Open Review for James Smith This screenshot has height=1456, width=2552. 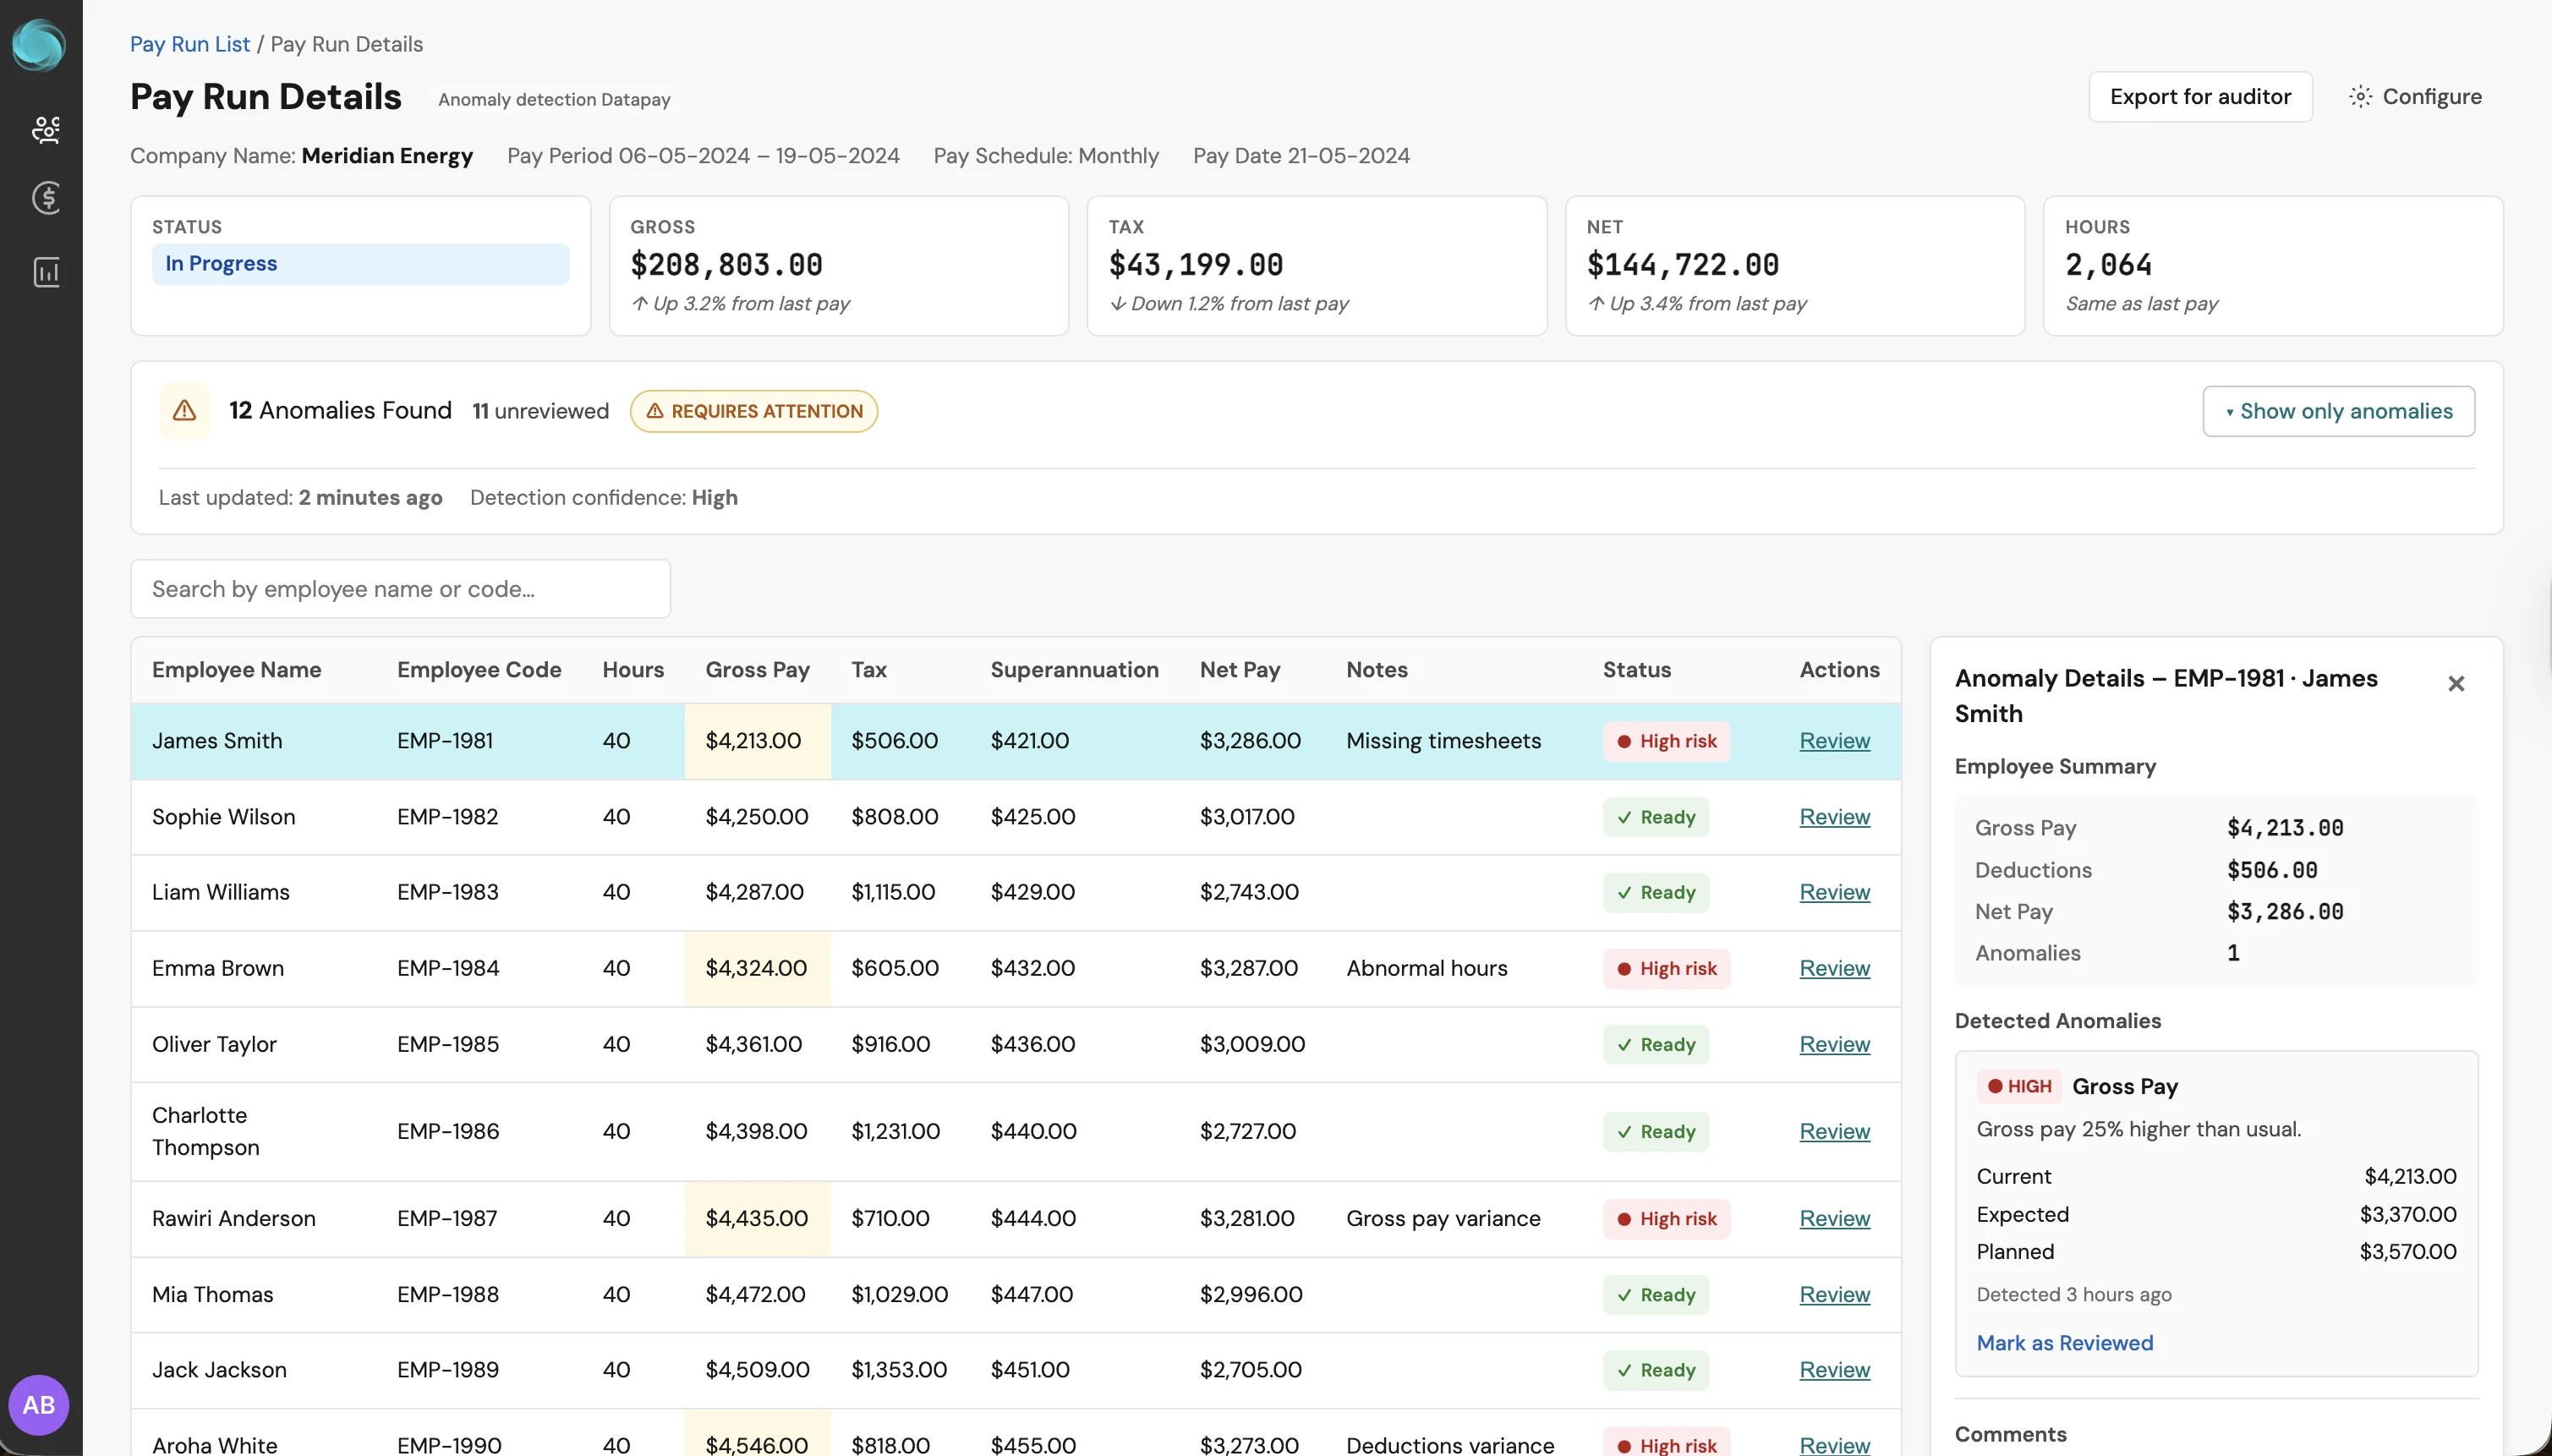point(1834,741)
